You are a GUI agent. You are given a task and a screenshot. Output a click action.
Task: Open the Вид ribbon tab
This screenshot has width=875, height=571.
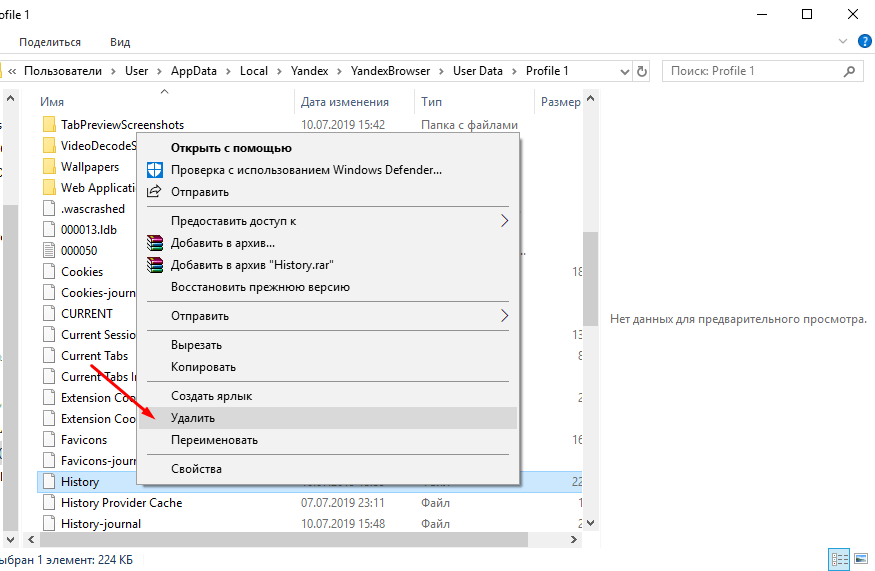pos(120,42)
